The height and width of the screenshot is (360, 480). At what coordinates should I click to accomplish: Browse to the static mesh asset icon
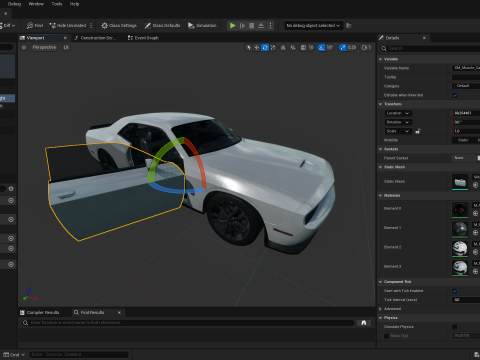click(x=476, y=185)
